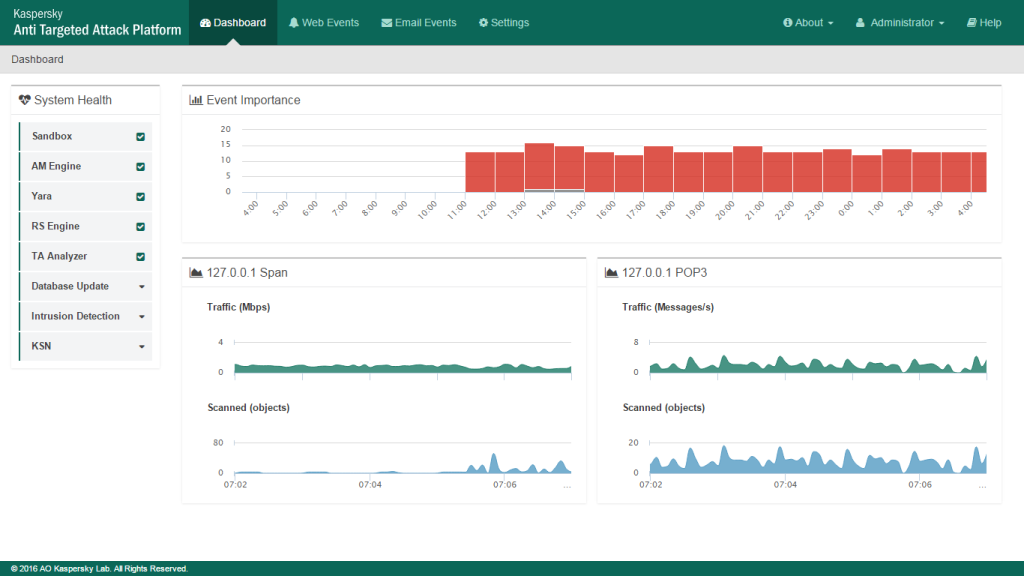
Task: Click the Settings gear icon
Action: pos(483,23)
